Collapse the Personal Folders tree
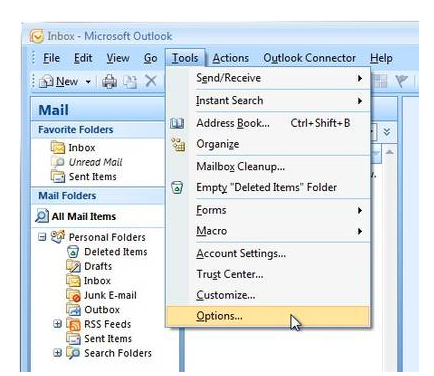This screenshot has width=434, height=376. coord(42,237)
